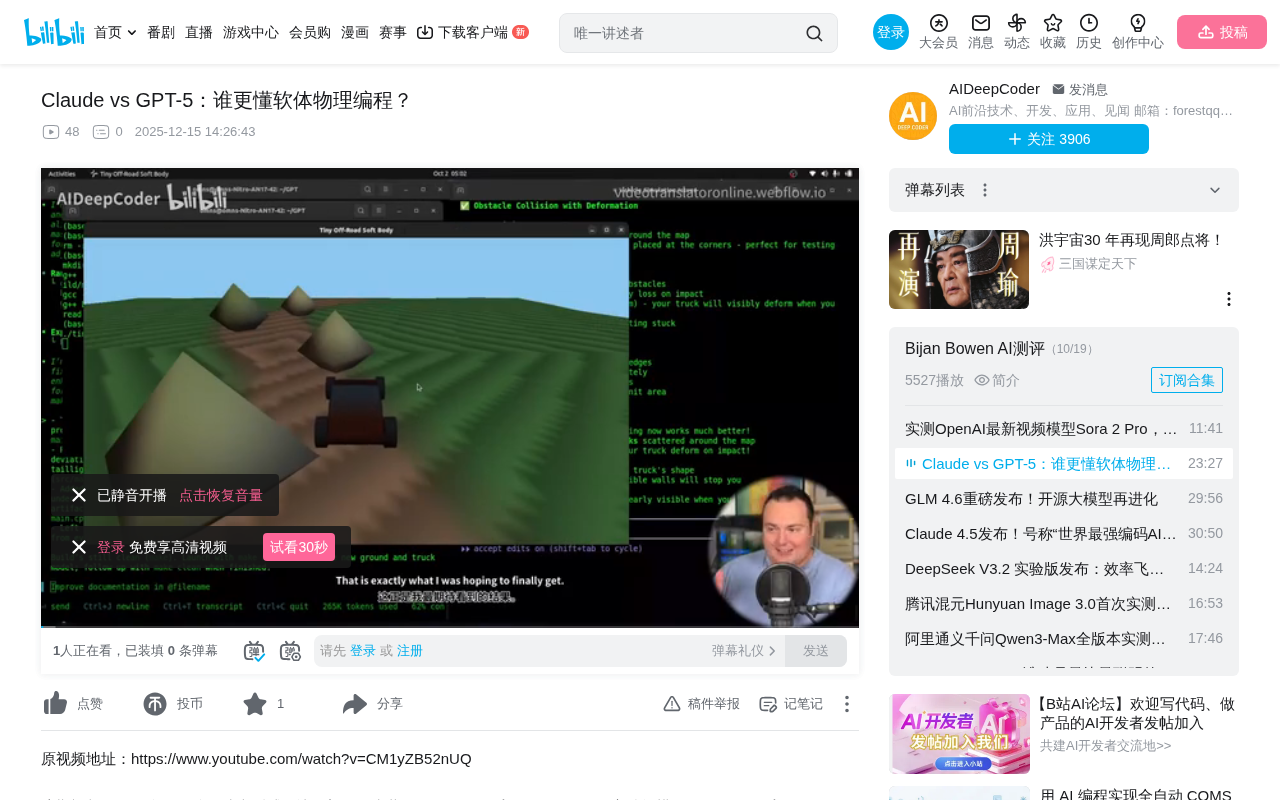Click the 发送 danmaku button
1280x800 pixels.
coord(816,651)
